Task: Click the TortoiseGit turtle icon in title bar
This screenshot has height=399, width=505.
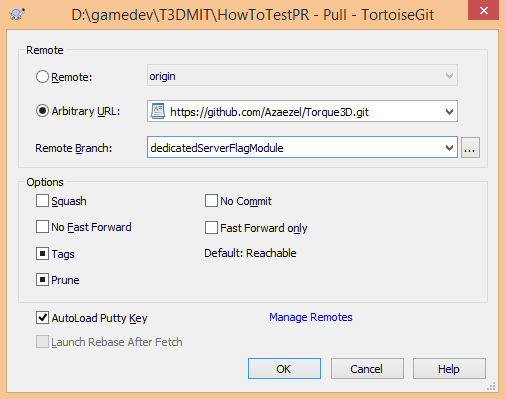Action: click(17, 14)
